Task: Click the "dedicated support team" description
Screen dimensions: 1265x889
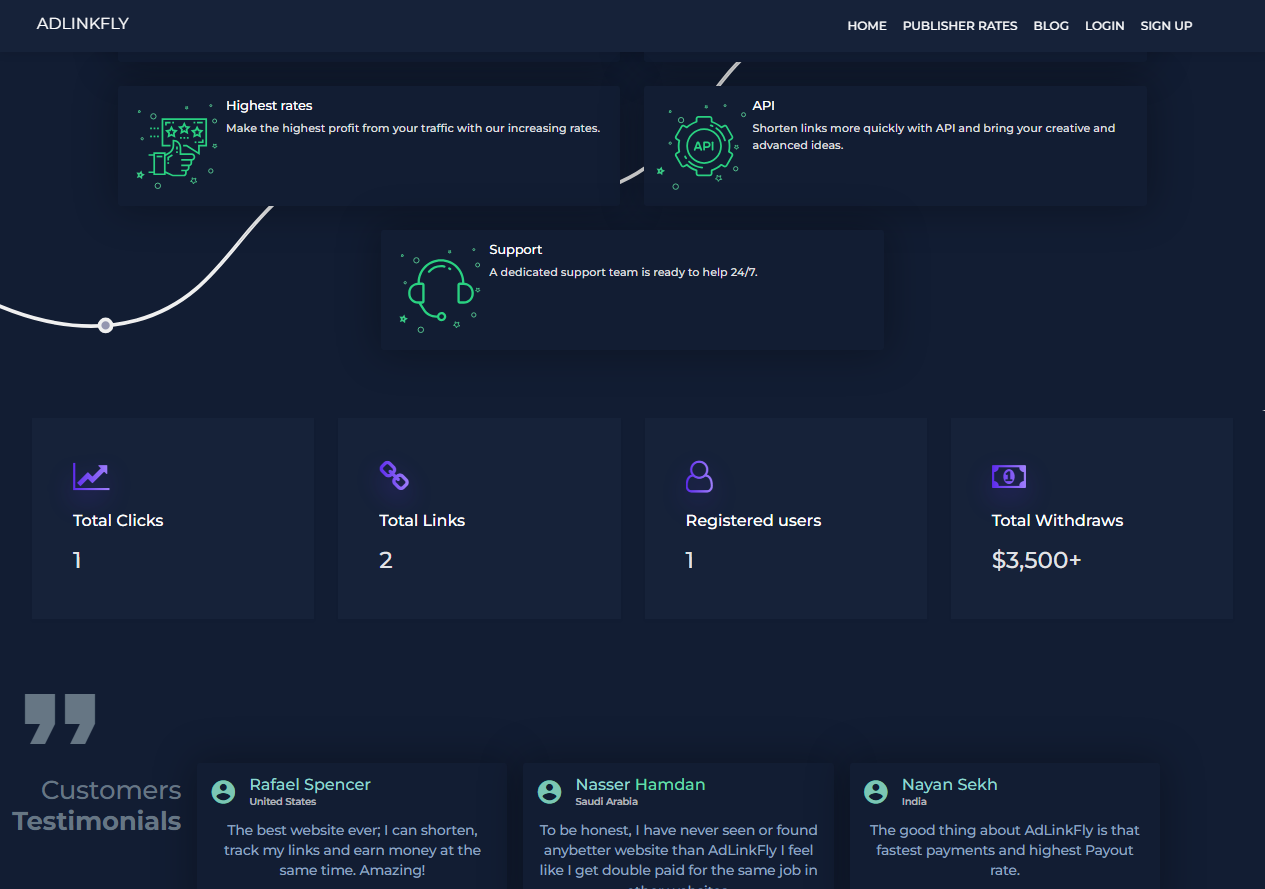Action: (x=623, y=272)
